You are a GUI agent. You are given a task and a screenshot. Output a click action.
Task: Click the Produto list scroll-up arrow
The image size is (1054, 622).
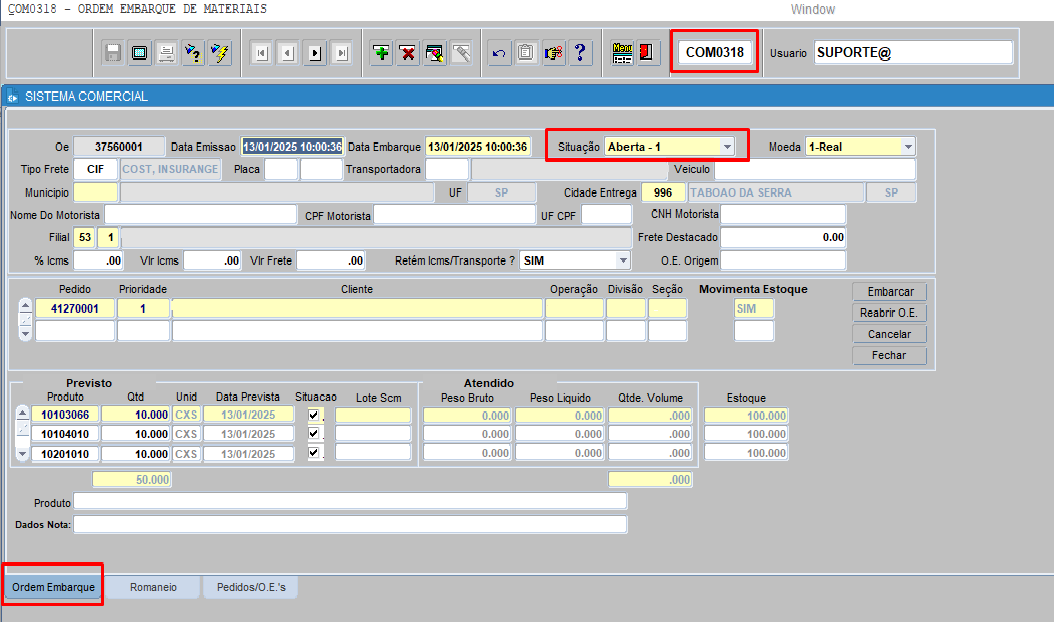point(22,412)
